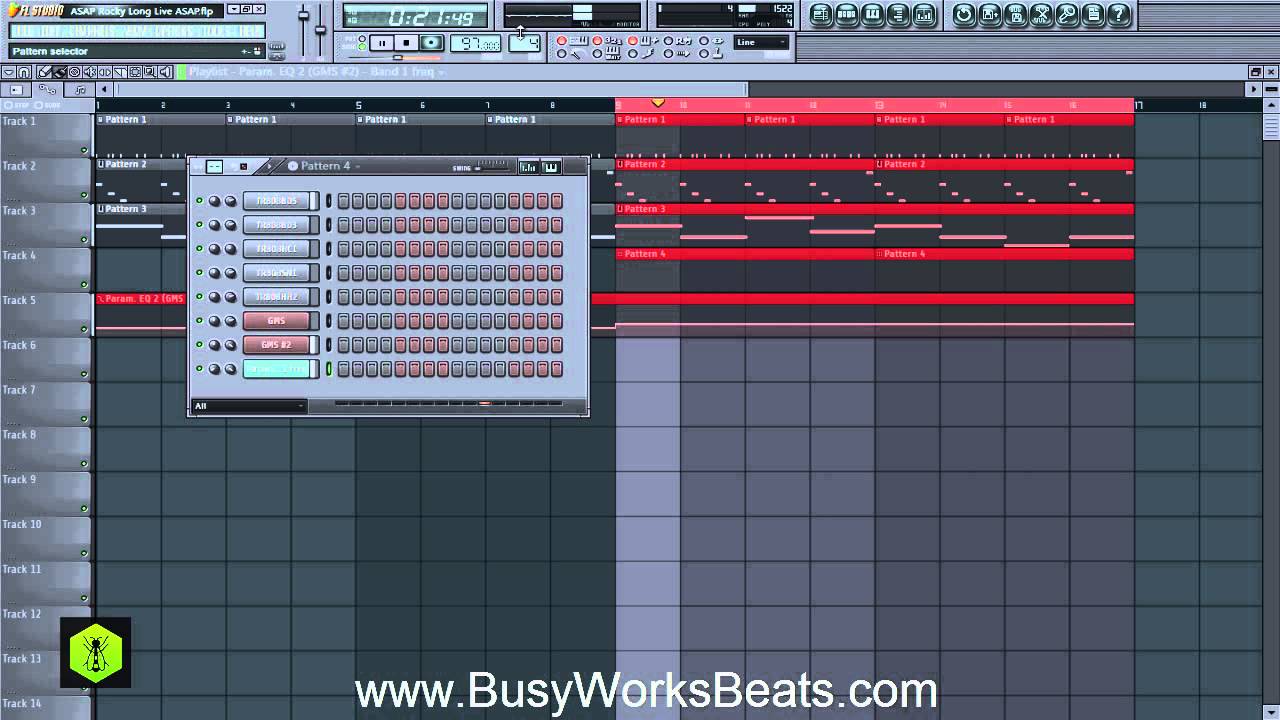Image resolution: width=1280 pixels, height=720 pixels.
Task: Toggle first step of GMS #2 channel
Action: point(343,345)
